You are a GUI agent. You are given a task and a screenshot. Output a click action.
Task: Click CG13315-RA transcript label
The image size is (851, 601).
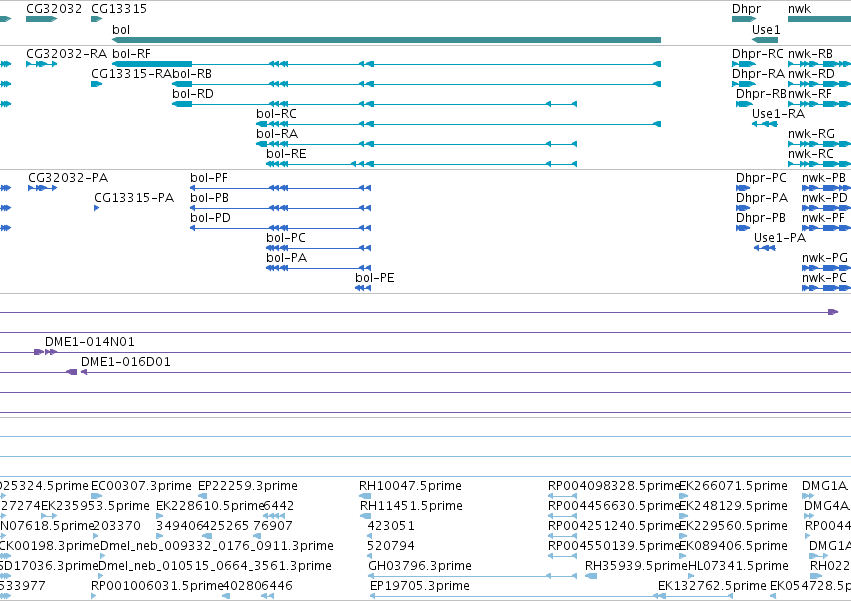pyautogui.click(x=131, y=74)
